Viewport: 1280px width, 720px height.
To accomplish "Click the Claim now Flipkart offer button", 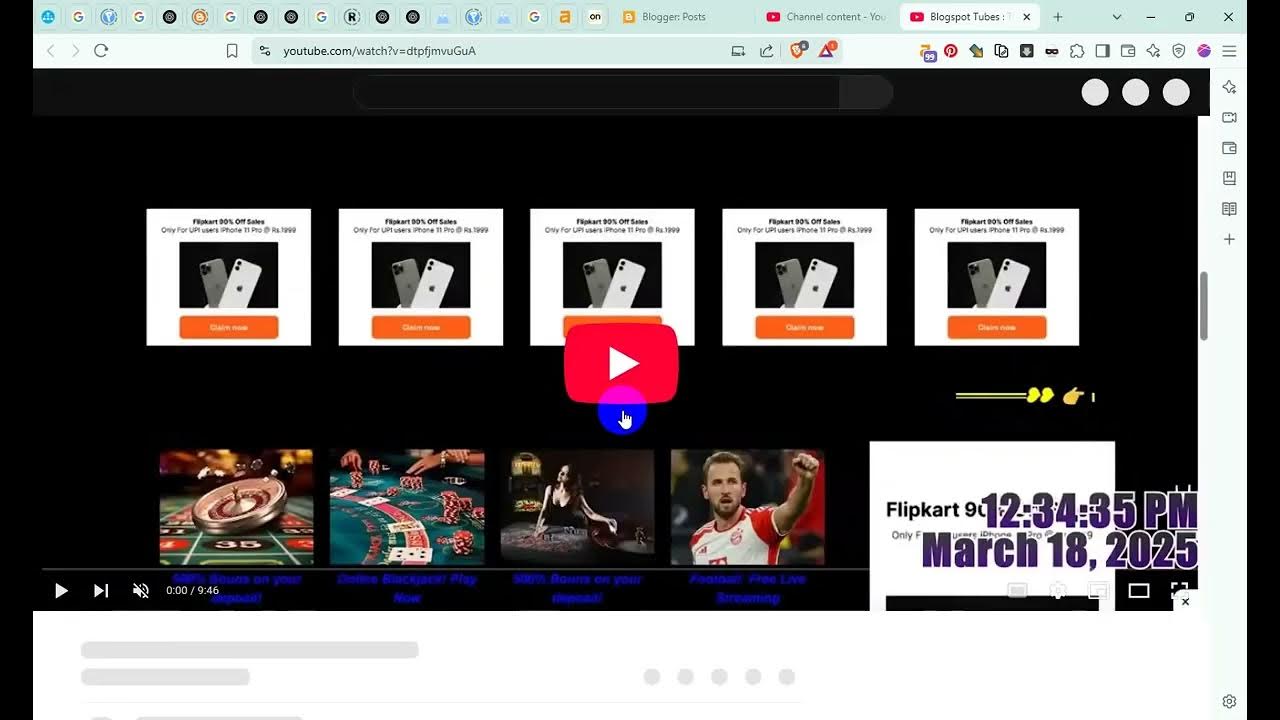I will pyautogui.click(x=228, y=327).
